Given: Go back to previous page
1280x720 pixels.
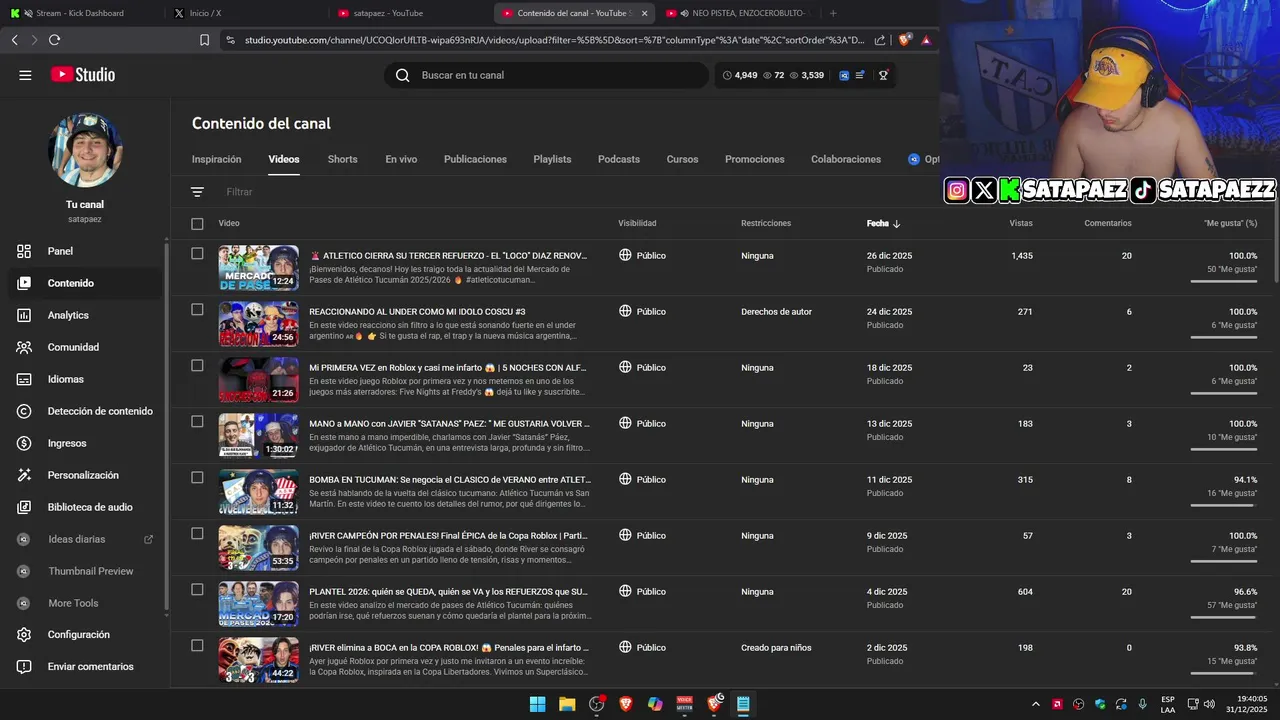Looking at the screenshot, I should 14,40.
